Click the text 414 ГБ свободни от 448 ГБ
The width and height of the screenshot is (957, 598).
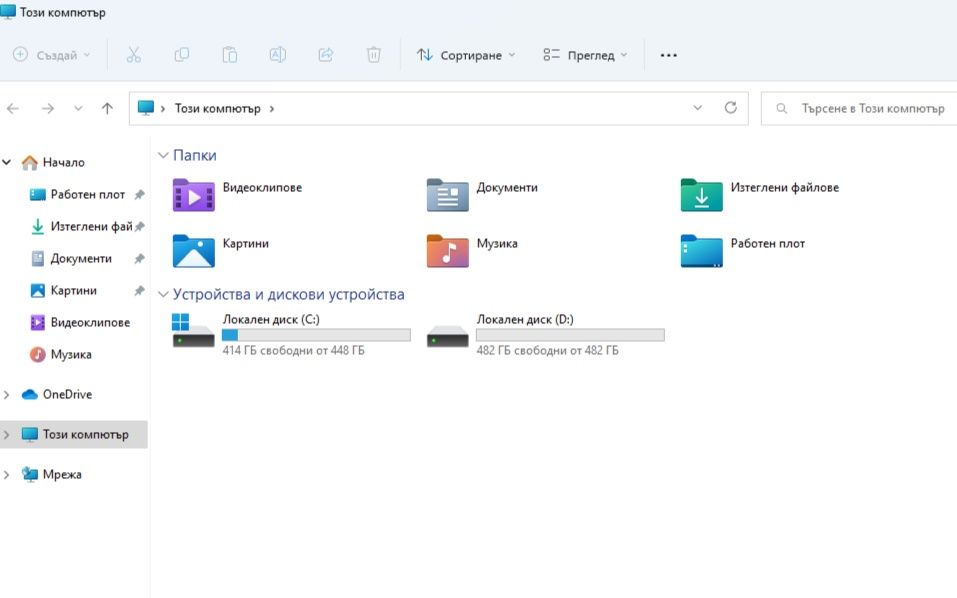pyautogui.click(x=294, y=351)
